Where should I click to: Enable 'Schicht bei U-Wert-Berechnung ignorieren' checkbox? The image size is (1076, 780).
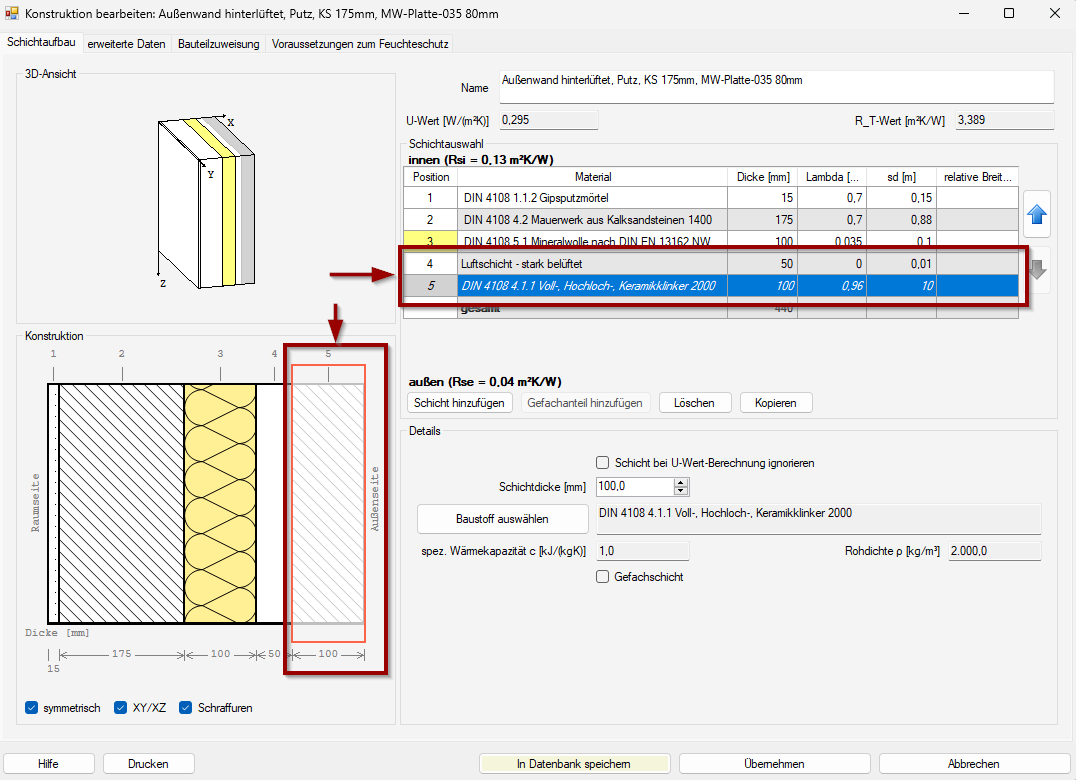click(x=602, y=463)
